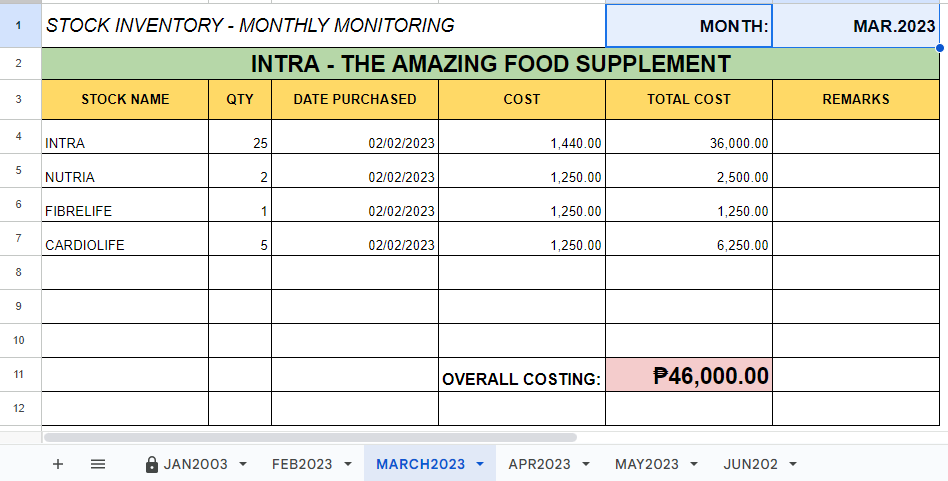Open MARCH2023 tab dropdown arrow
Image resolution: width=948 pixels, height=481 pixels.
[480, 464]
